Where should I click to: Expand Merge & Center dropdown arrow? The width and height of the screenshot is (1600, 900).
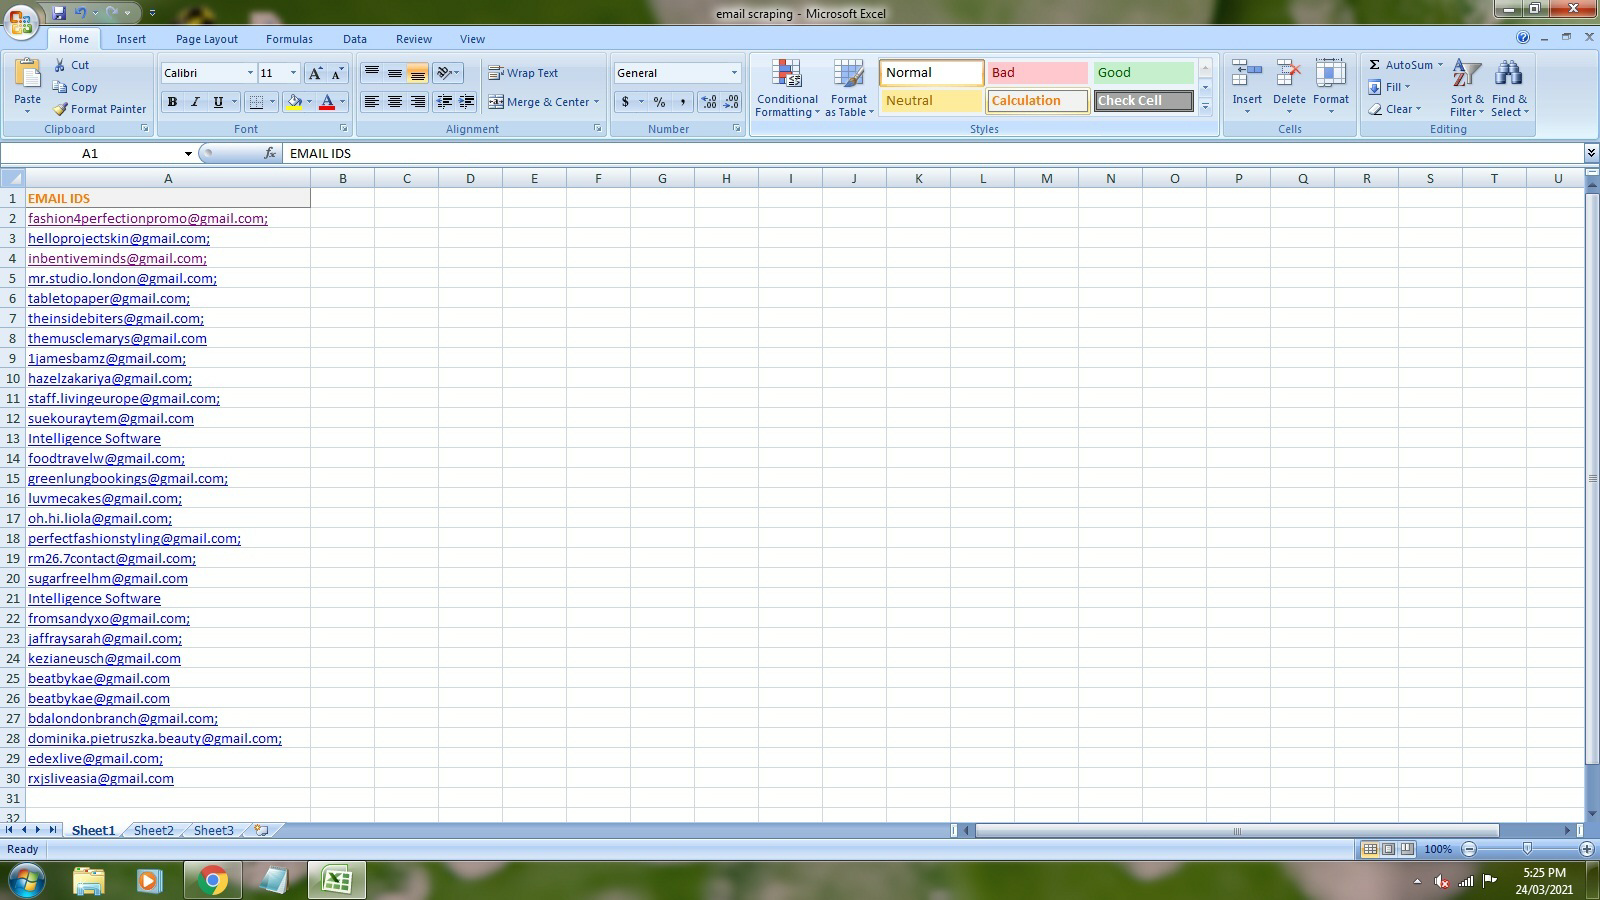coord(596,102)
